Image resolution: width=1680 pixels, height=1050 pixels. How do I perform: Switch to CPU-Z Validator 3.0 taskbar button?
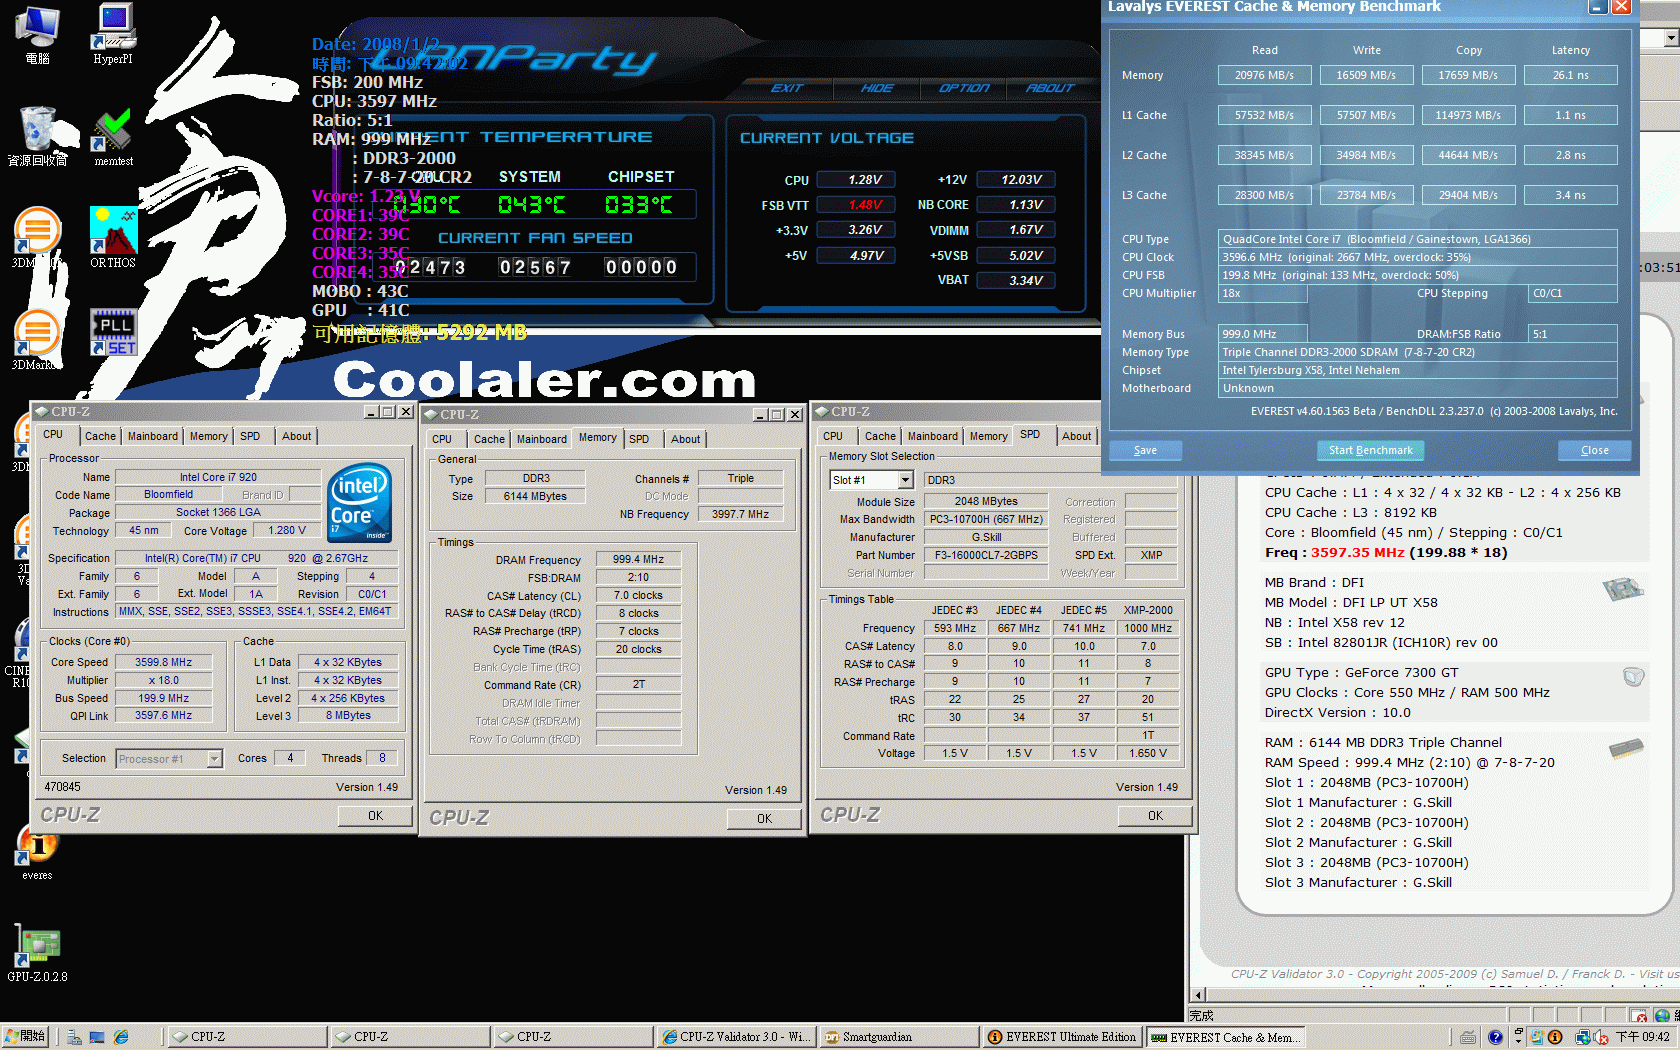click(737, 1037)
